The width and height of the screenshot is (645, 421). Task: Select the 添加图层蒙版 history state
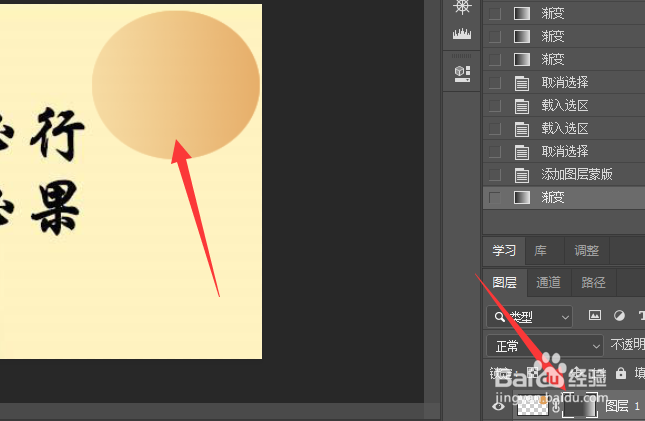564,175
